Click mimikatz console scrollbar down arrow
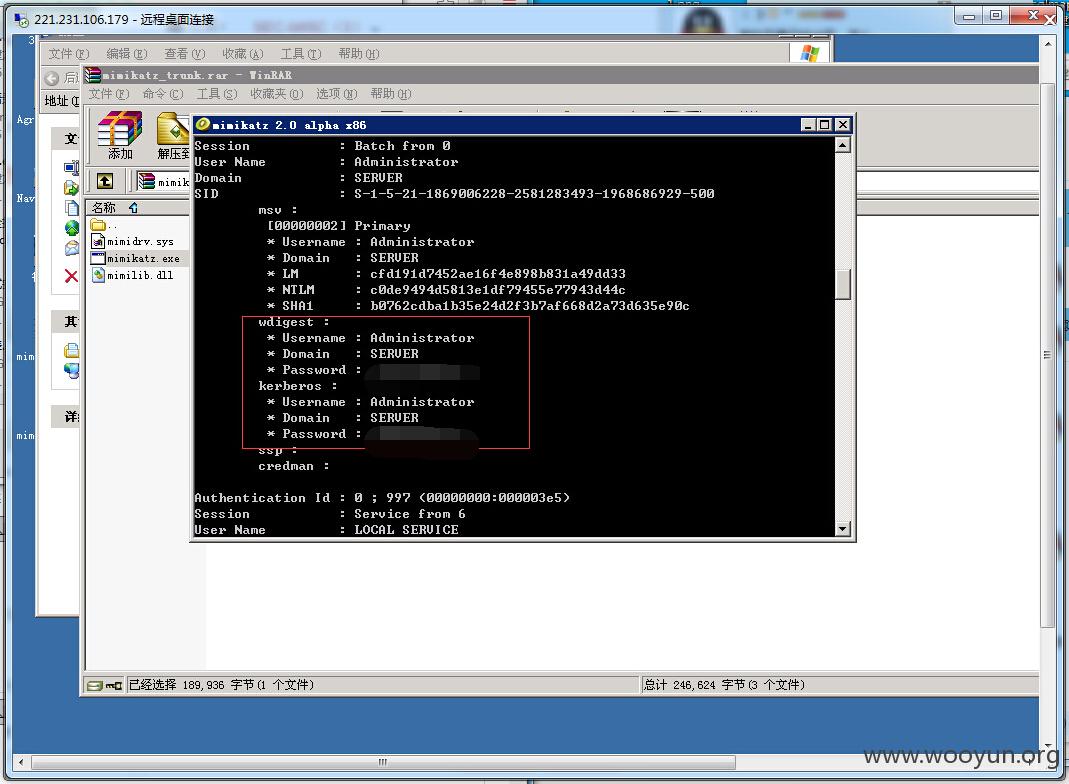The image size is (1069, 784). [843, 529]
